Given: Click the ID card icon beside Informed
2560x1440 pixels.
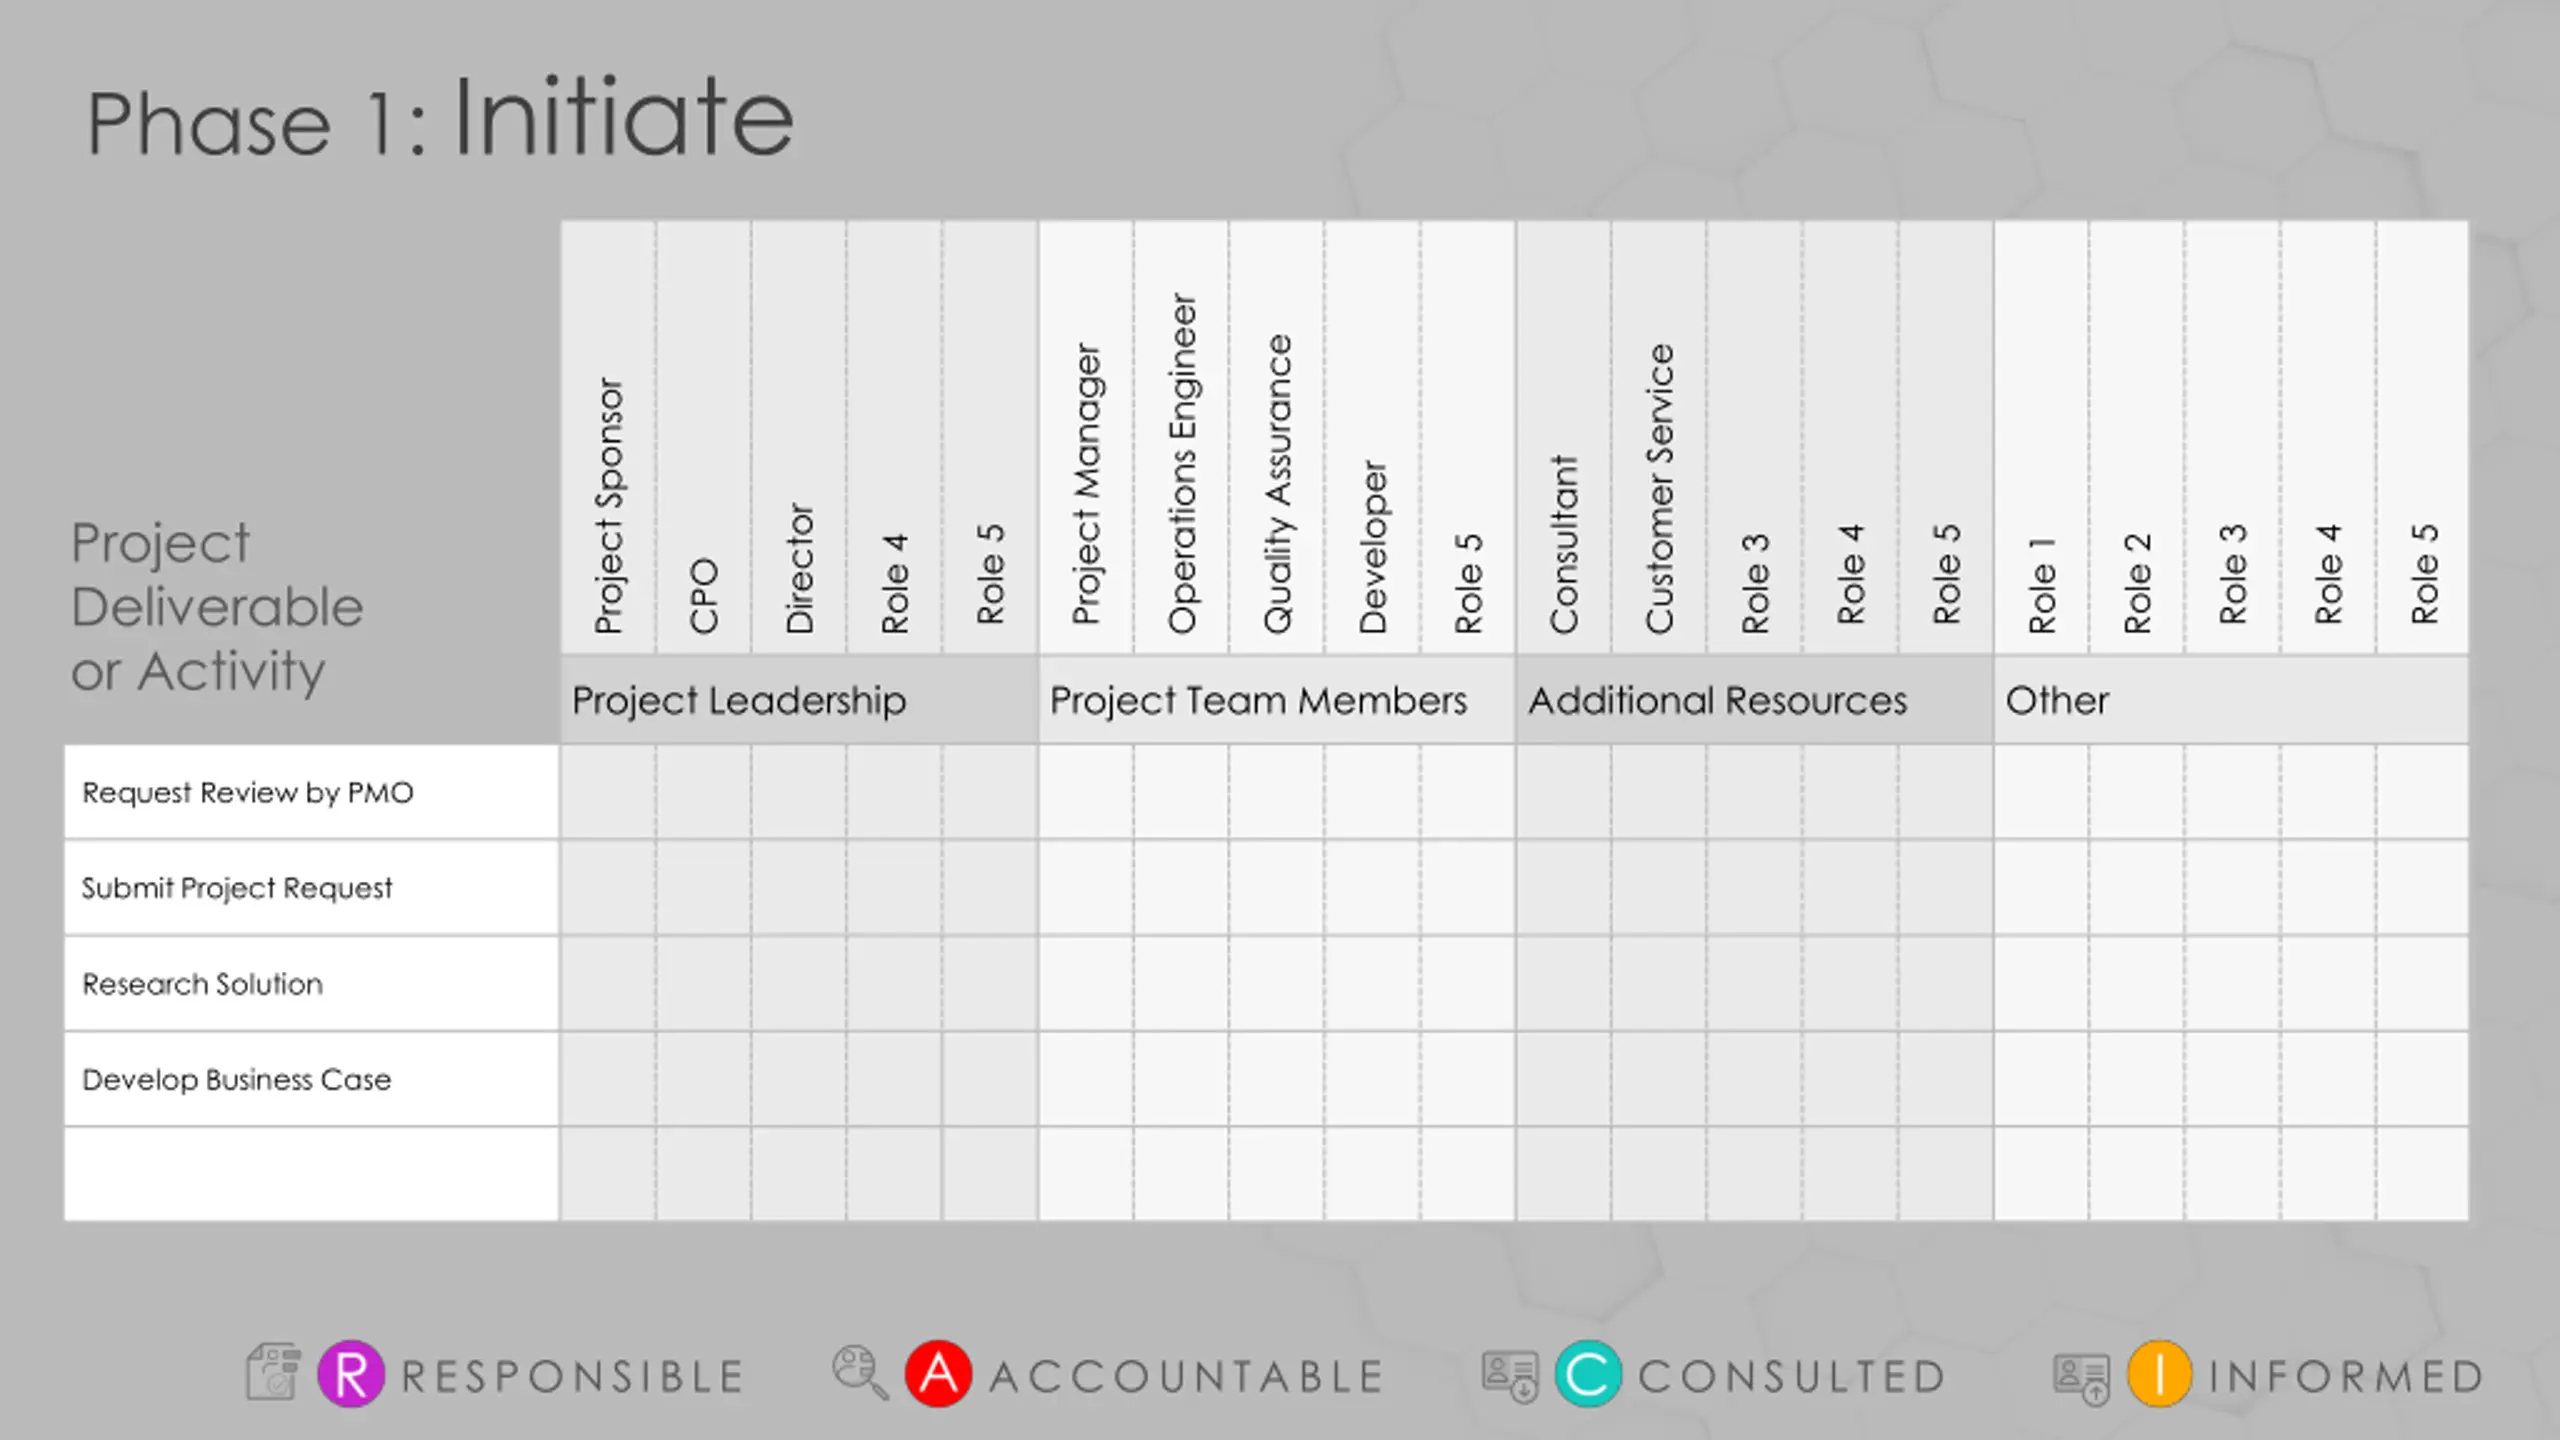Looking at the screenshot, I should point(2082,1379).
